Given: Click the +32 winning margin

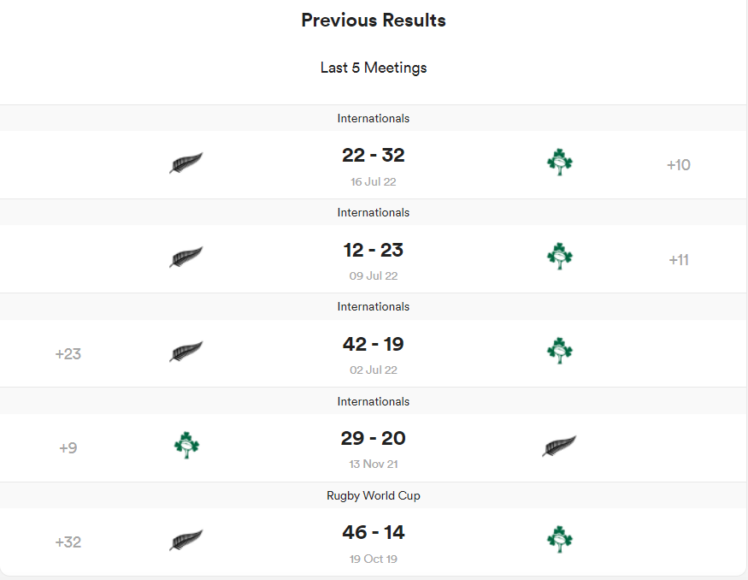Looking at the screenshot, I should [68, 542].
